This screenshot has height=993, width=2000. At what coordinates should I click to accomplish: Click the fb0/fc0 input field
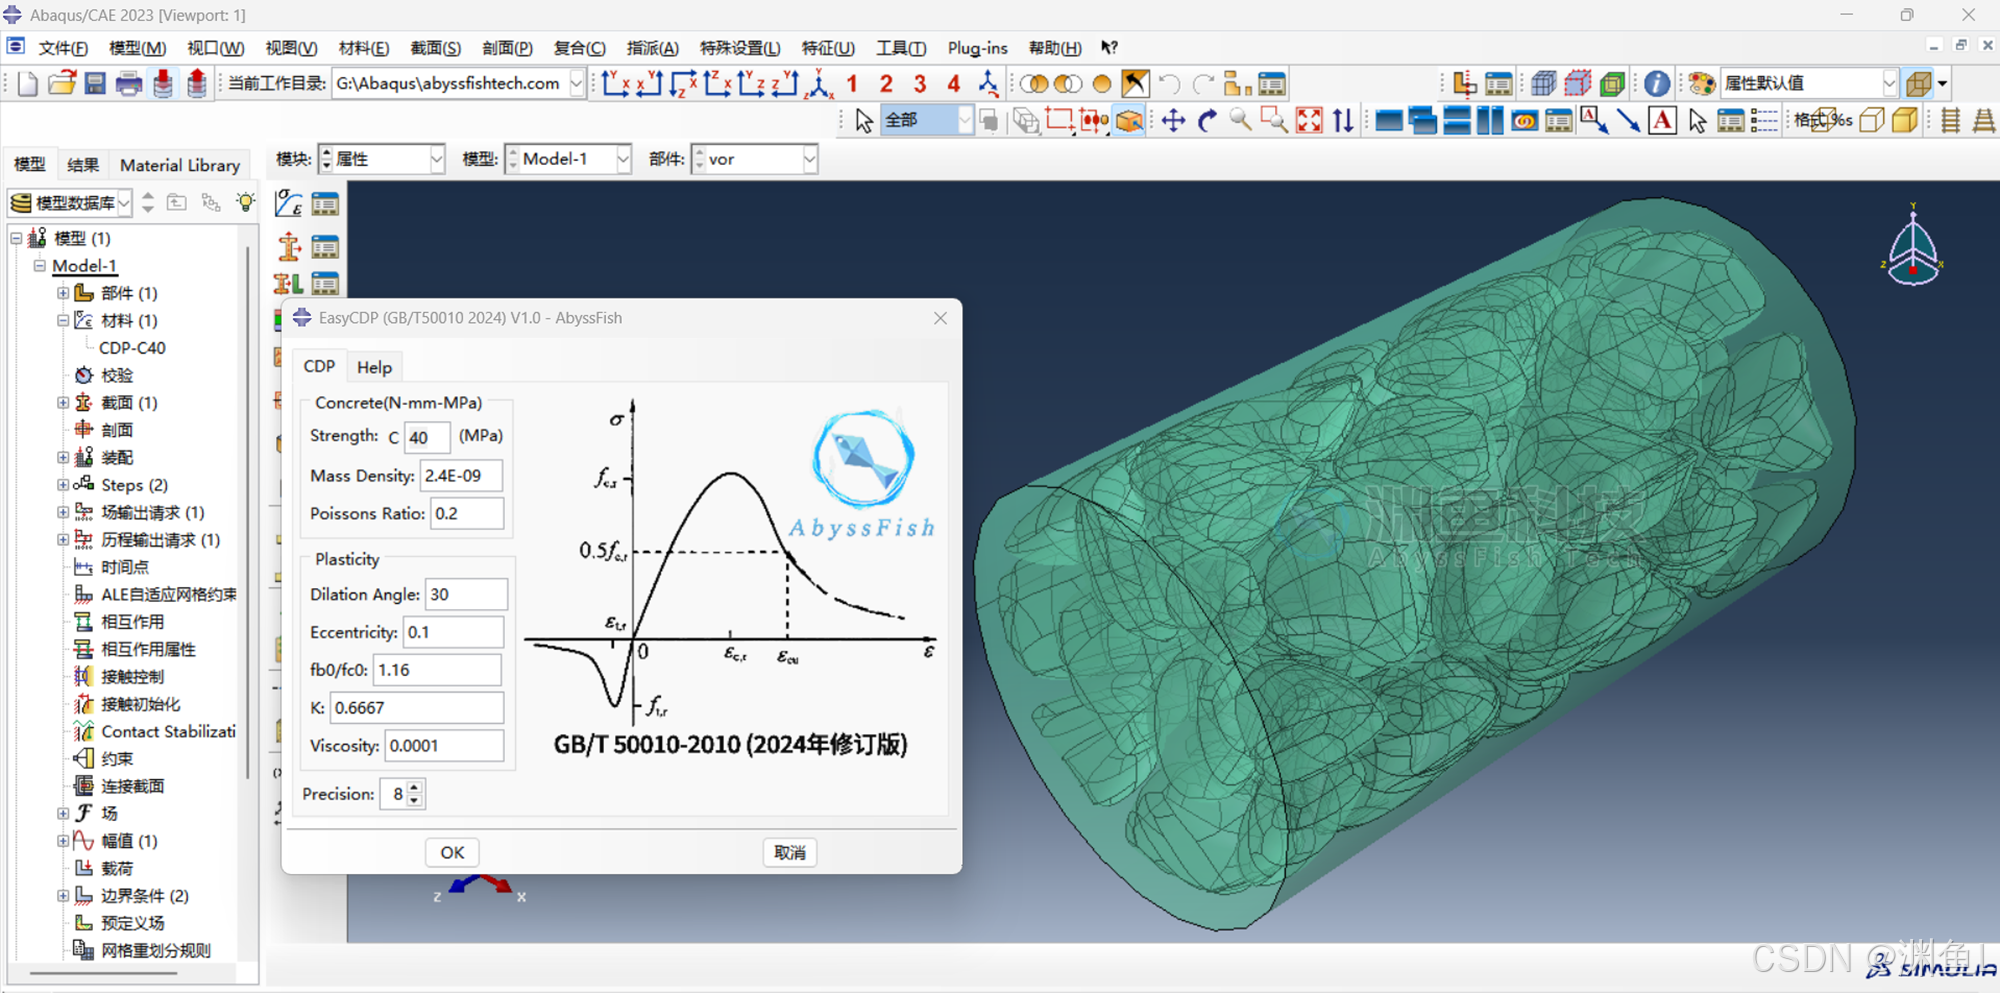[x=437, y=670]
